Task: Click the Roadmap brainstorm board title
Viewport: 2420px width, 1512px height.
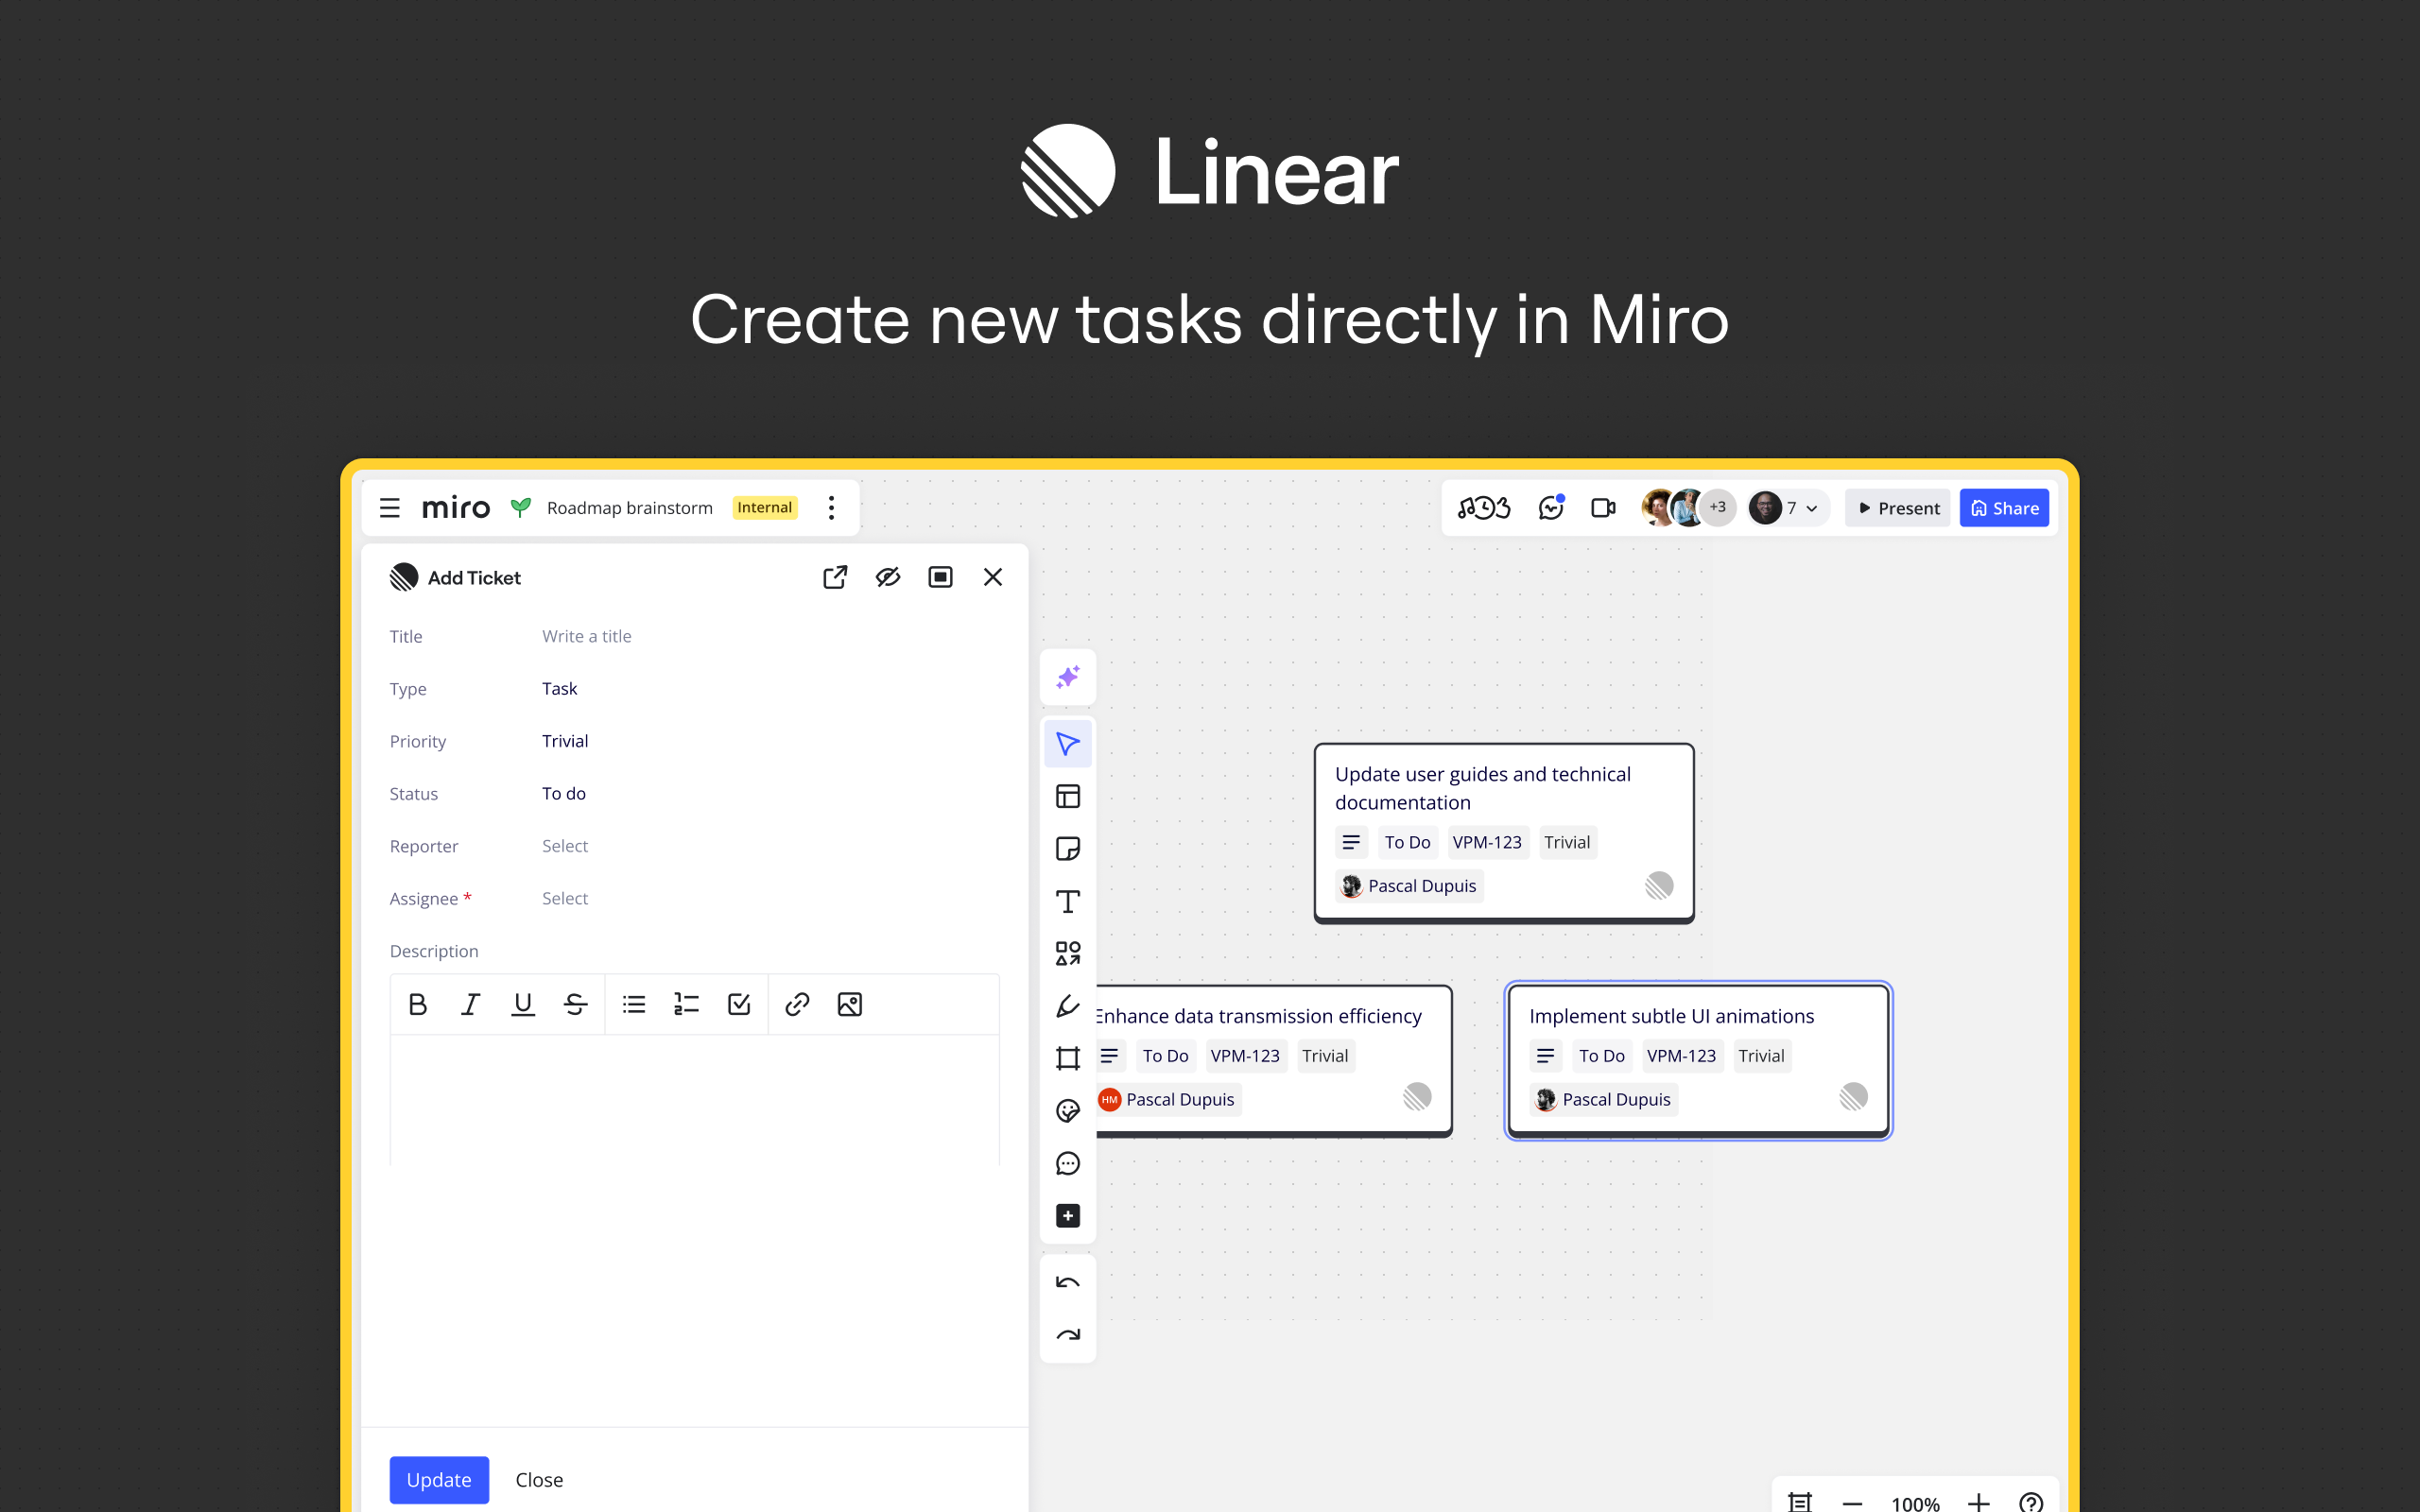Action: (x=630, y=508)
